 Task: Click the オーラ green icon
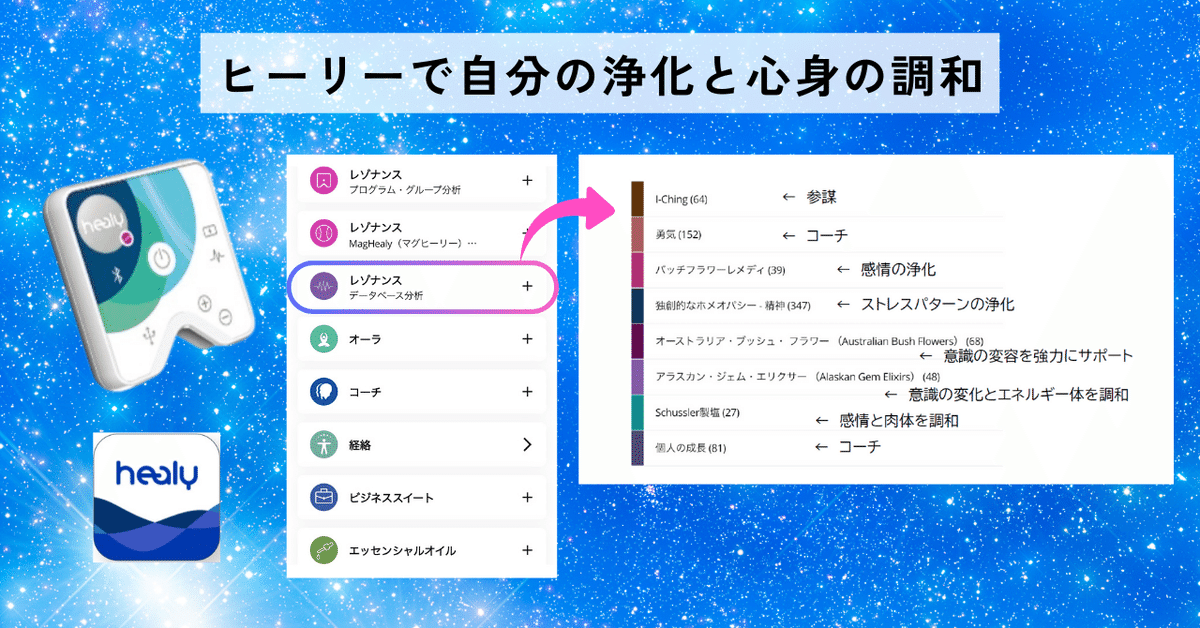click(323, 339)
